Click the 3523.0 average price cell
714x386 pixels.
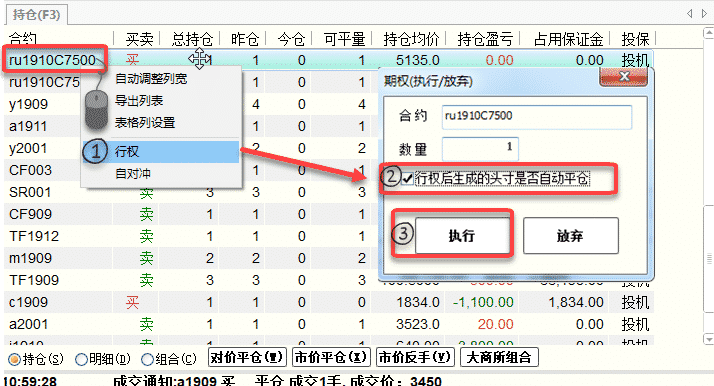coord(418,324)
